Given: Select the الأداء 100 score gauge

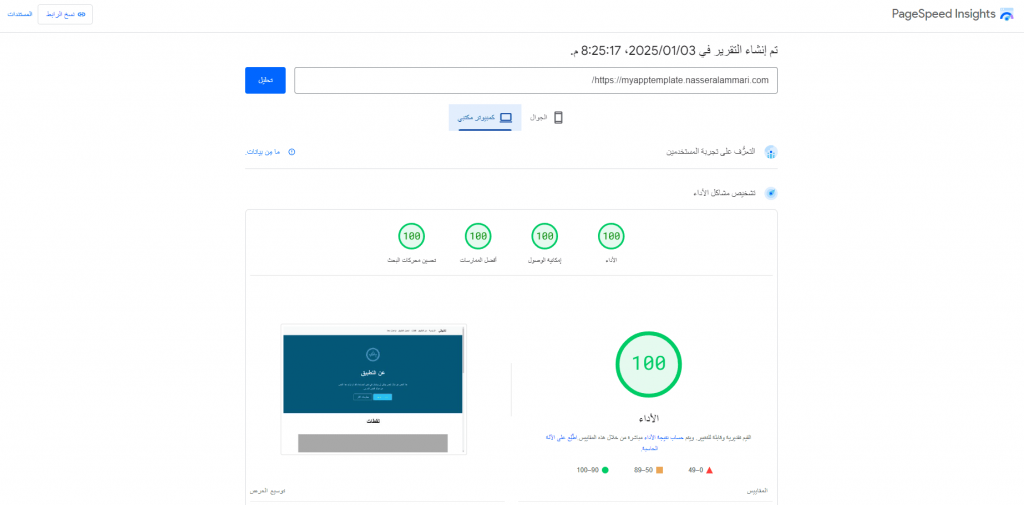Looking at the screenshot, I should 611,236.
